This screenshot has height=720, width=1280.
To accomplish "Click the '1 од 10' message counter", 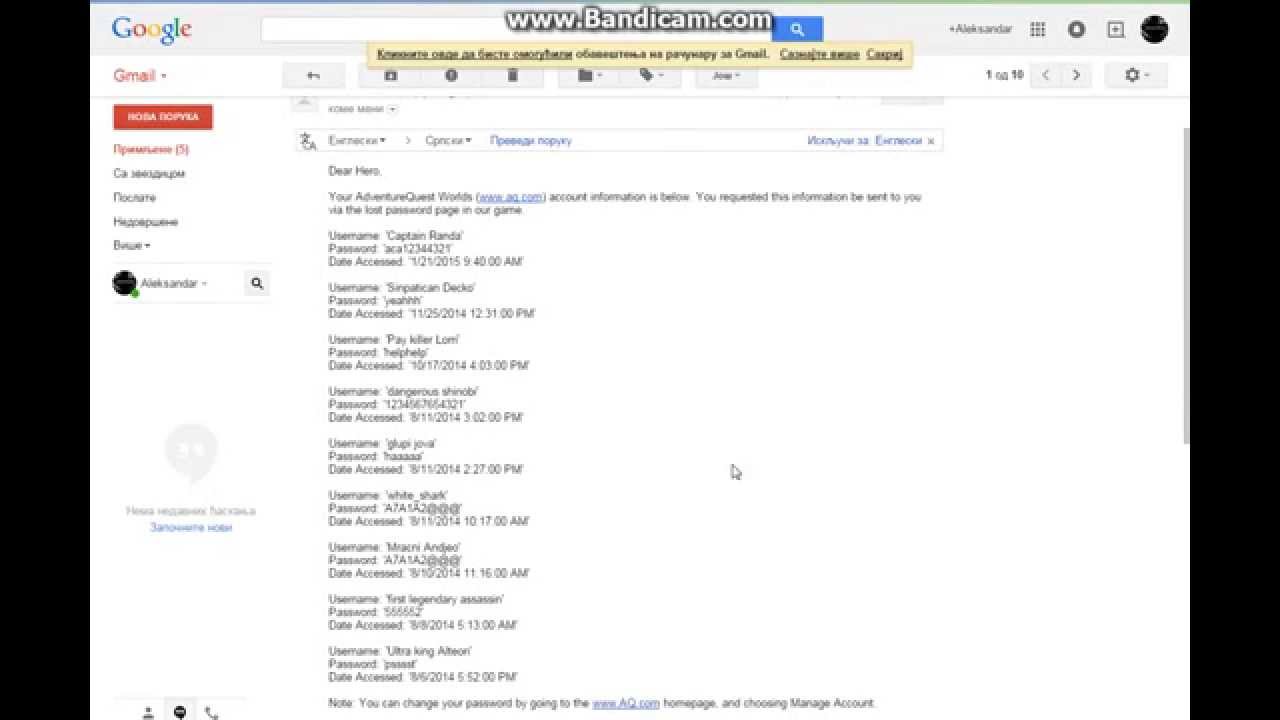I will [1004, 75].
